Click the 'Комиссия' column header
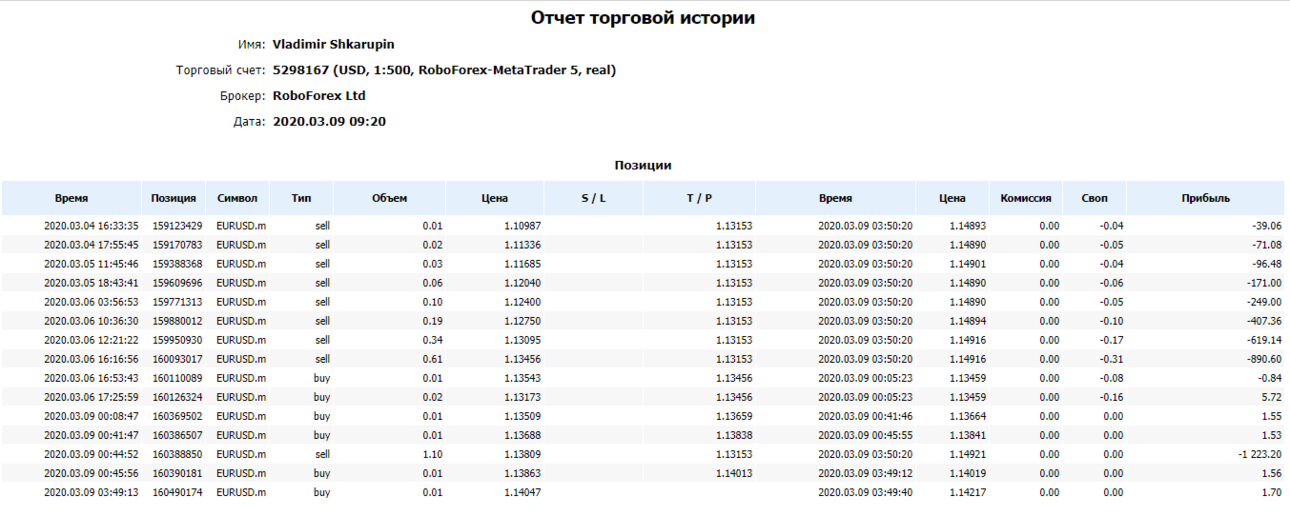 (x=1026, y=198)
